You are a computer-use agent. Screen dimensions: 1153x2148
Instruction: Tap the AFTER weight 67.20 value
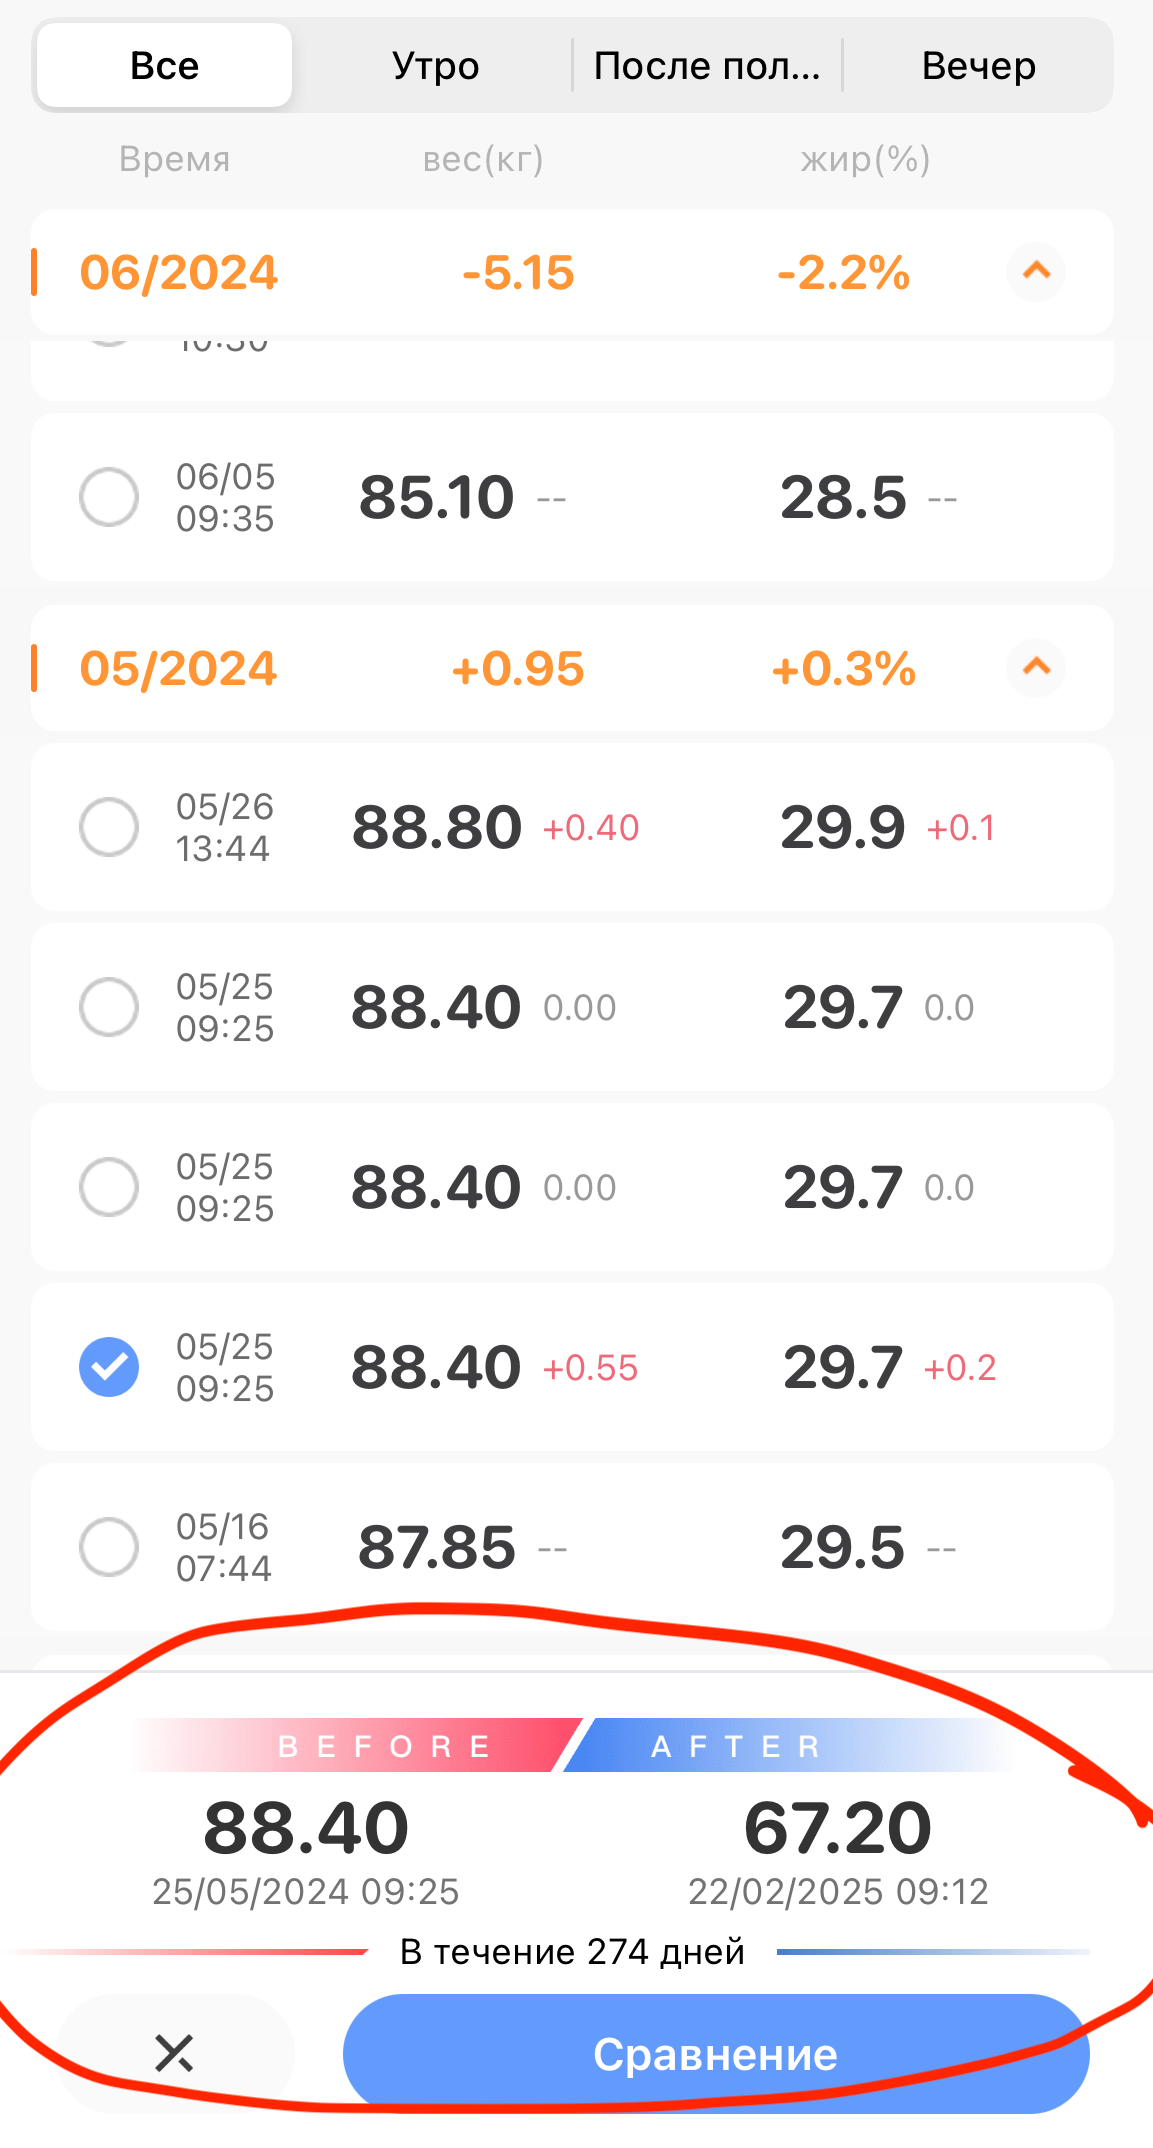(838, 1828)
